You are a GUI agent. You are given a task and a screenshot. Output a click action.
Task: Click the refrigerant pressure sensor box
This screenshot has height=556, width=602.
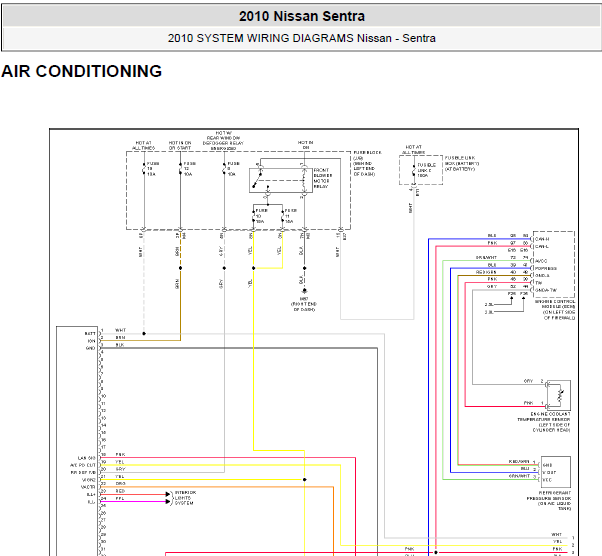[556, 472]
